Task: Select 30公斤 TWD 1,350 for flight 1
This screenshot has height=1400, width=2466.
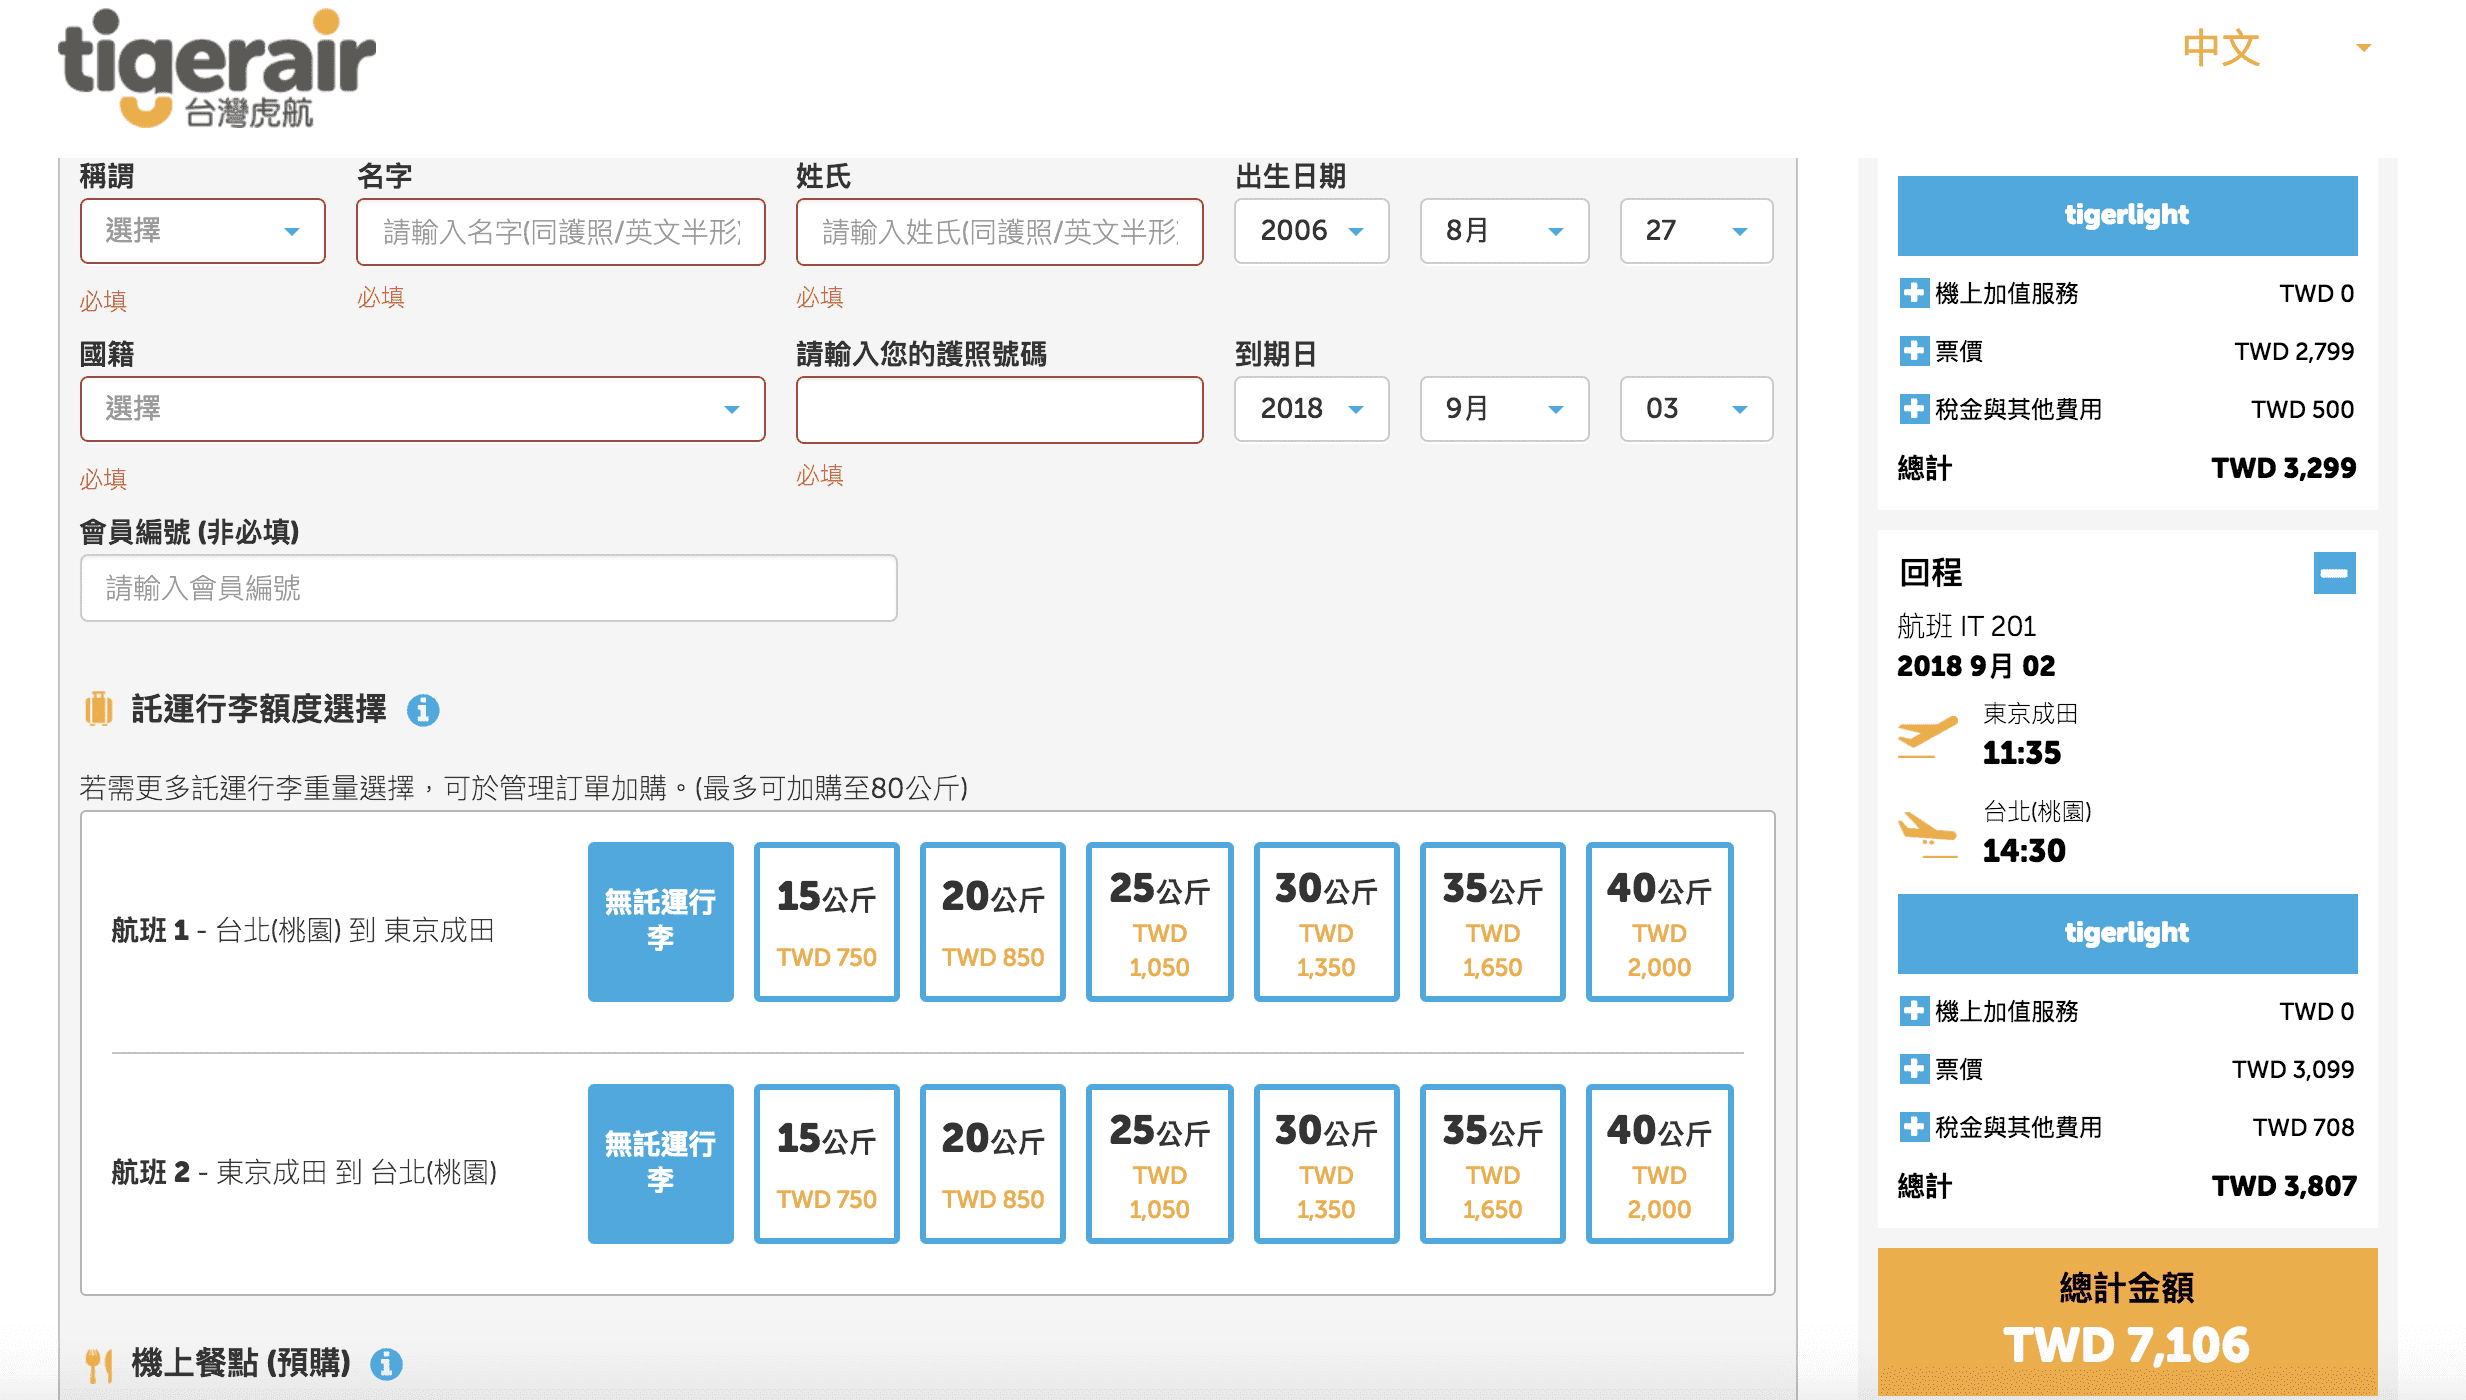Action: [x=1326, y=922]
